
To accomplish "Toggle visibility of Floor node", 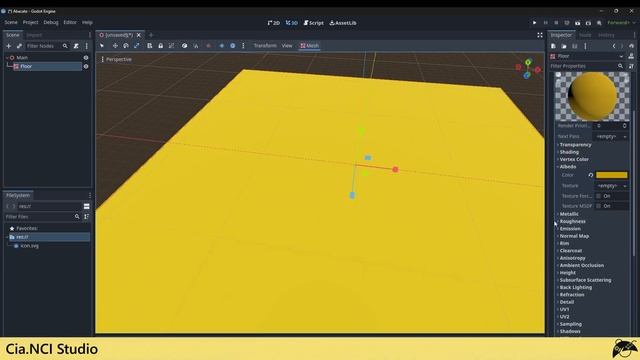I will click(86, 66).
